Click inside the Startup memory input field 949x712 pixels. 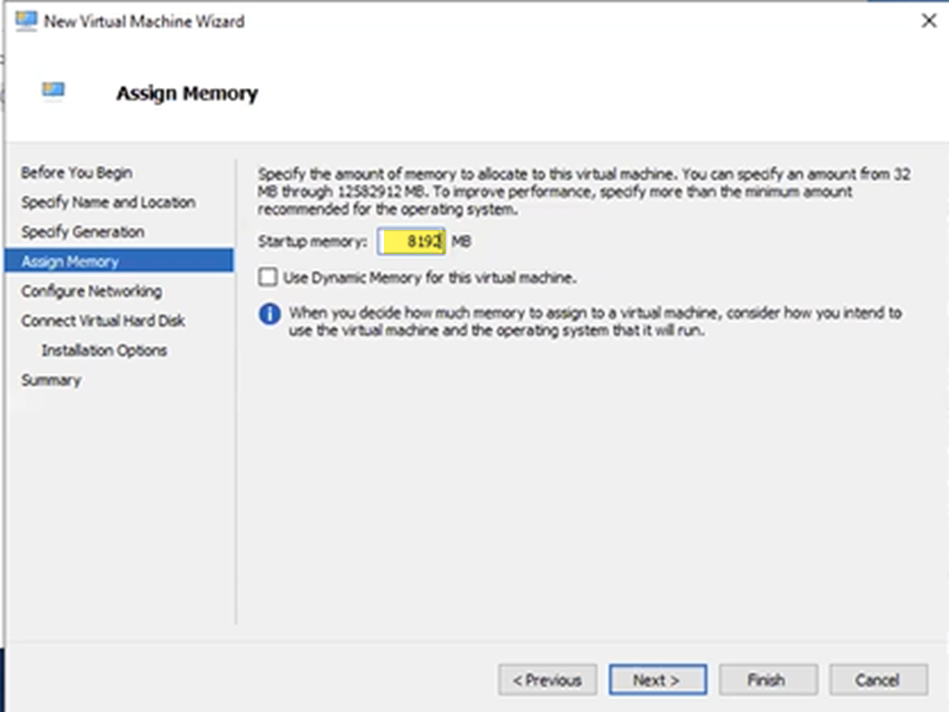coord(410,240)
